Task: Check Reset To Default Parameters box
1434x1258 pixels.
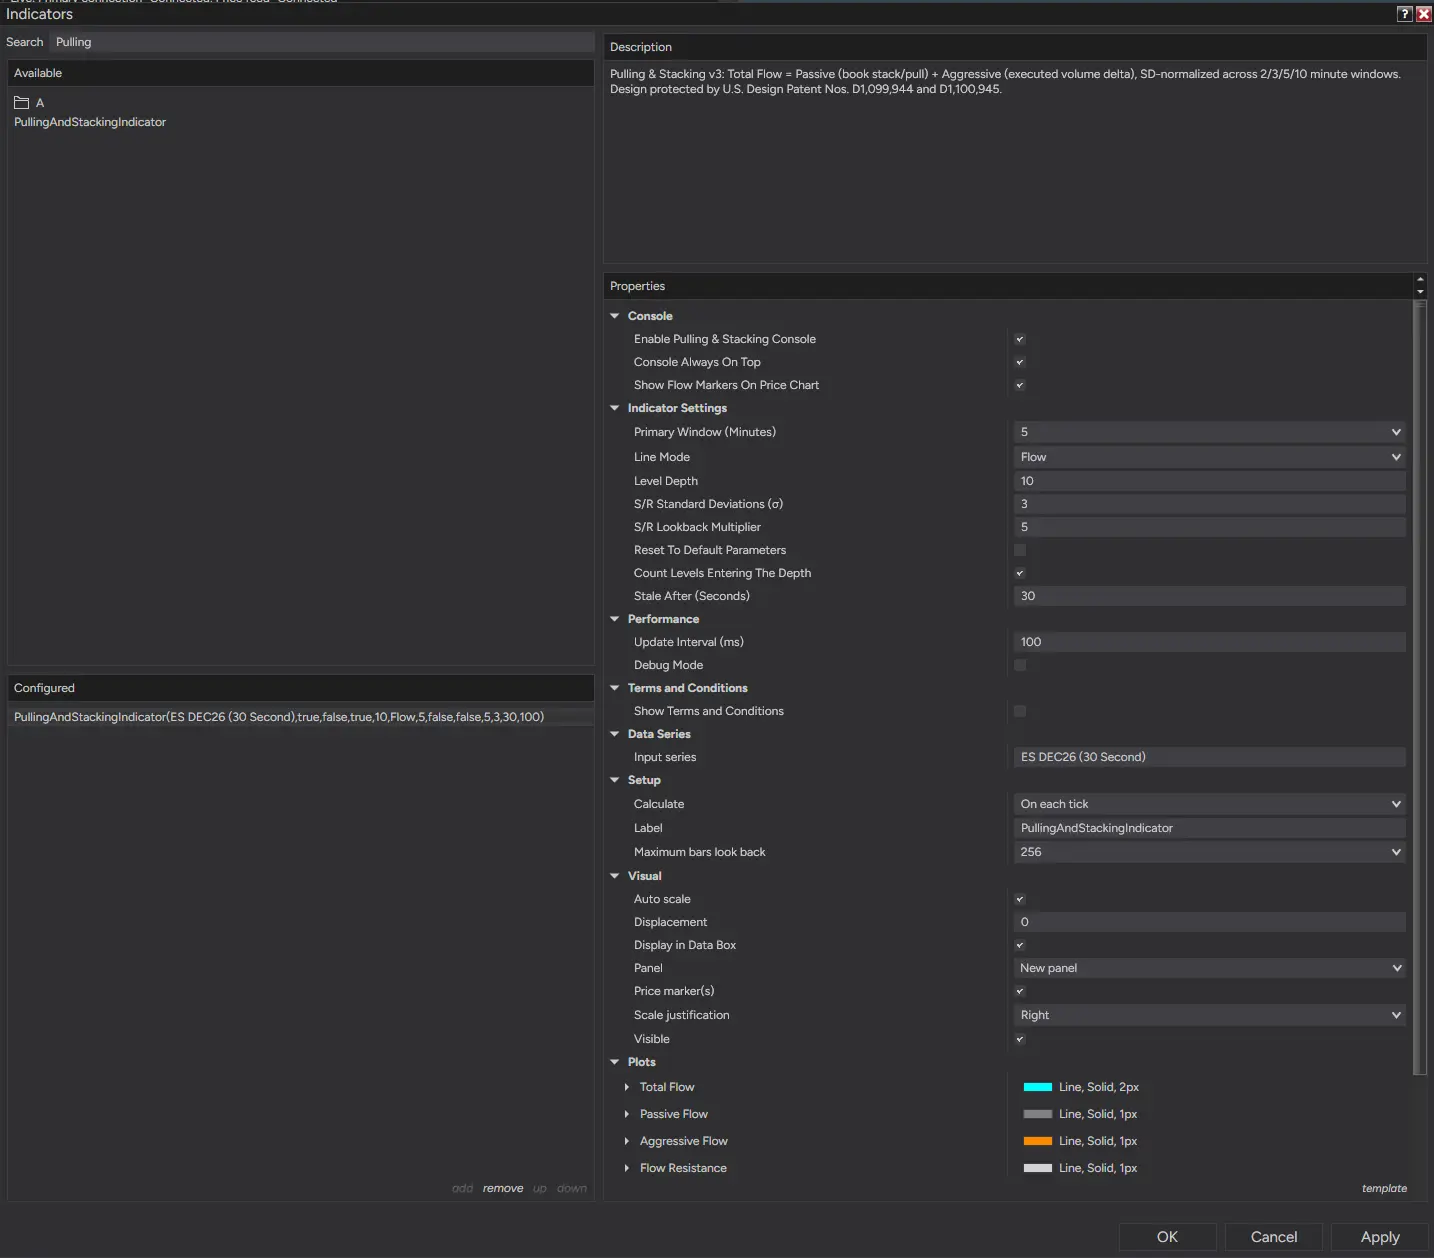Action: [1020, 550]
